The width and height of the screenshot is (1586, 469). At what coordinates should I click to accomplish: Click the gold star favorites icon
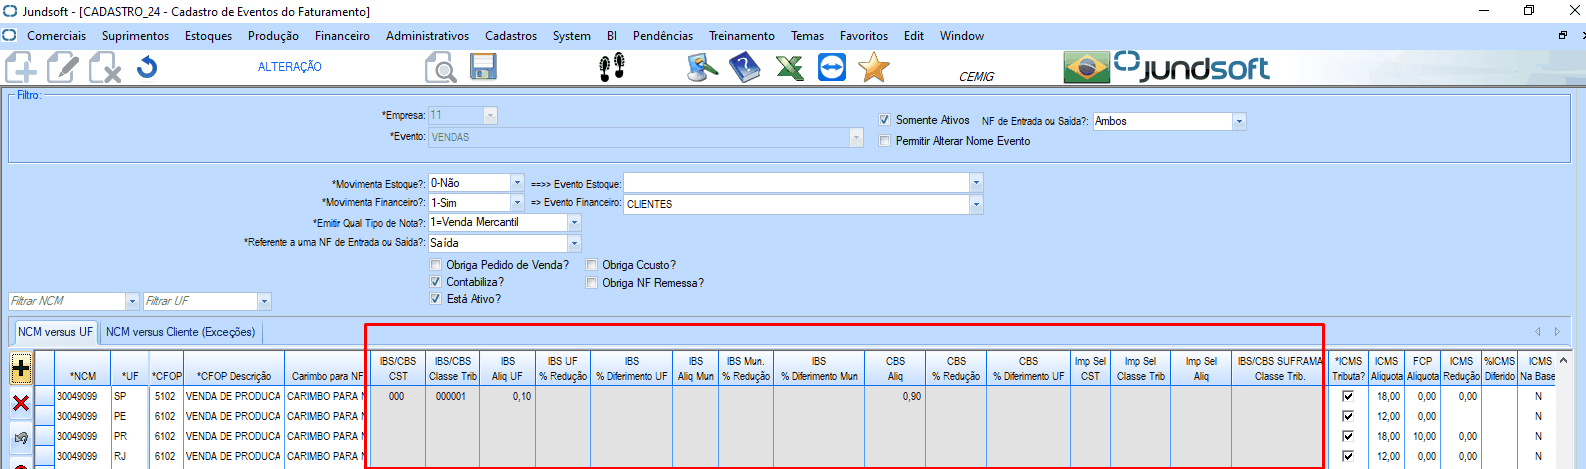[x=873, y=68]
